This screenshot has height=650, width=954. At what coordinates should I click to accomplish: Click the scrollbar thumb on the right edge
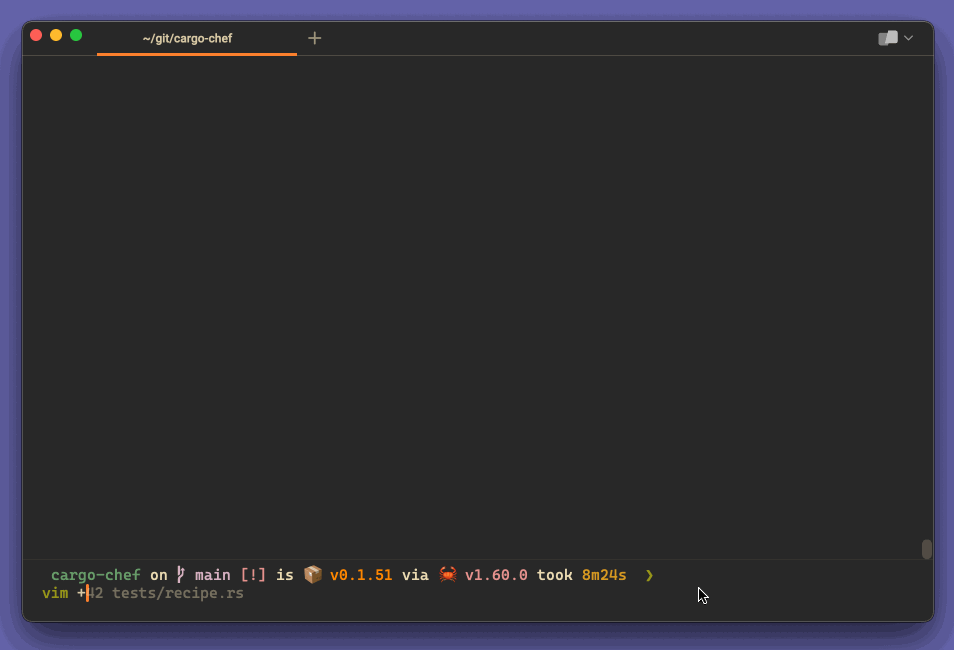[925, 548]
